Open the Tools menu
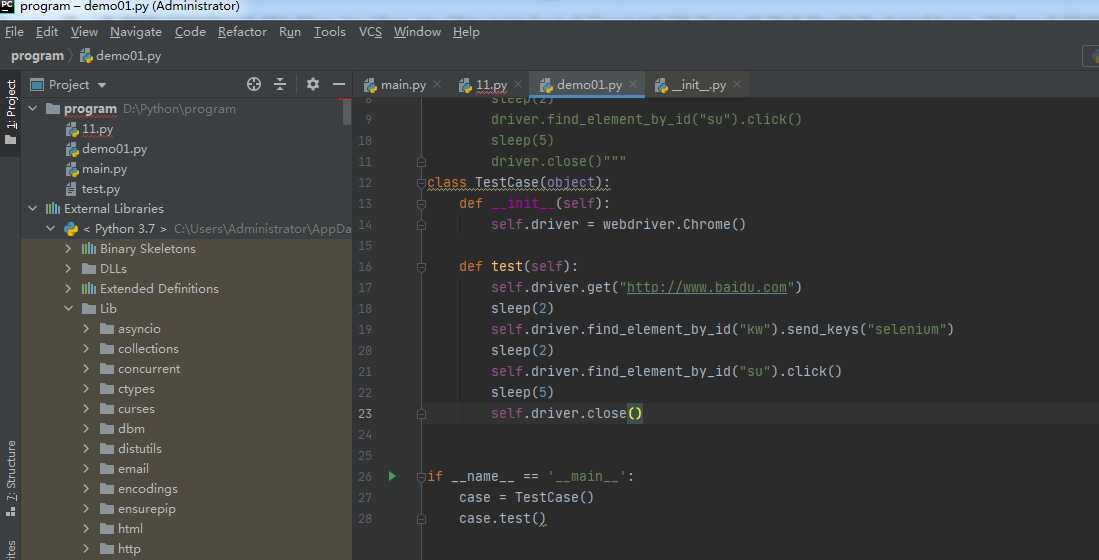 click(329, 32)
